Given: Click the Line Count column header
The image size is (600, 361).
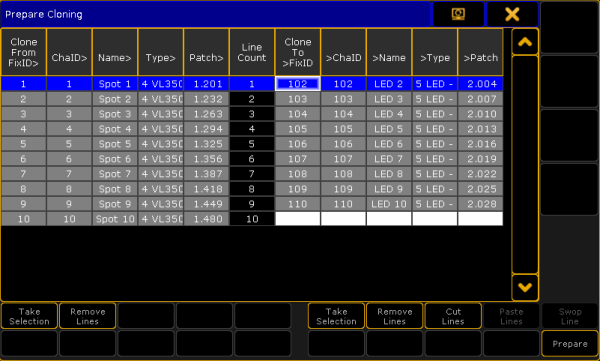Looking at the screenshot, I should pos(252,52).
